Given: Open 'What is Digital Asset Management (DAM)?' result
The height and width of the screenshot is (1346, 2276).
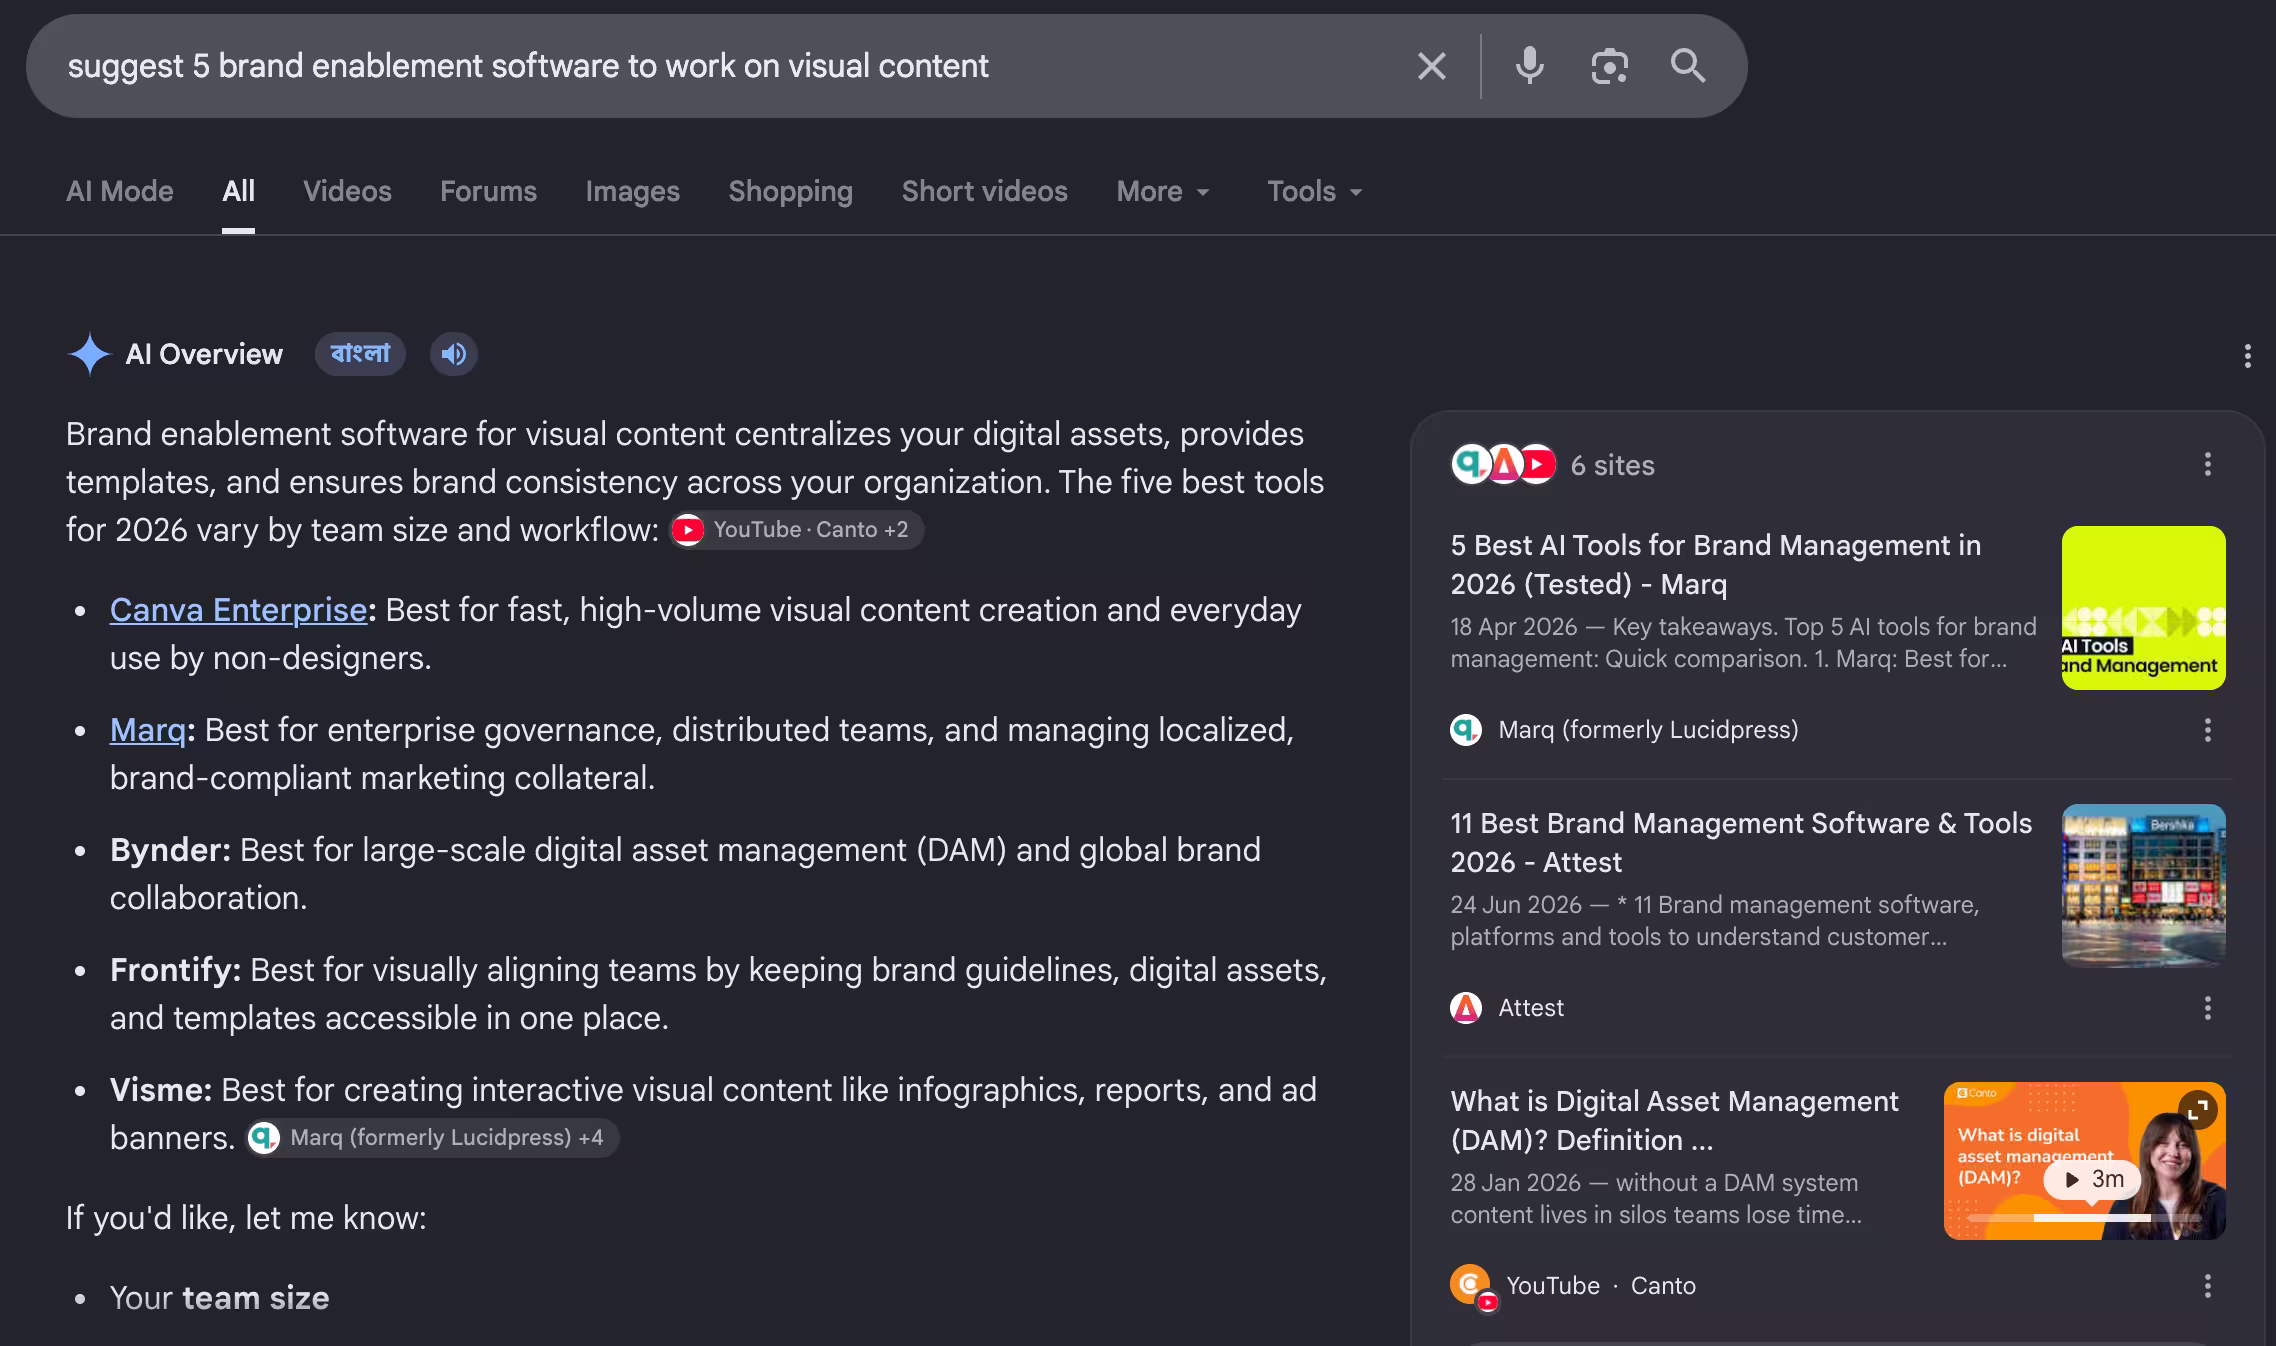Looking at the screenshot, I should pyautogui.click(x=1674, y=1120).
